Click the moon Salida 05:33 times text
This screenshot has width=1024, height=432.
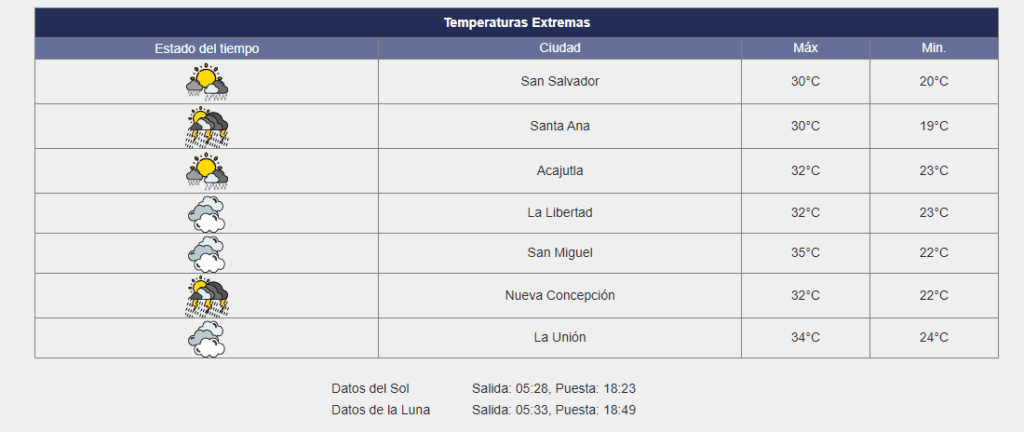[x=554, y=410]
